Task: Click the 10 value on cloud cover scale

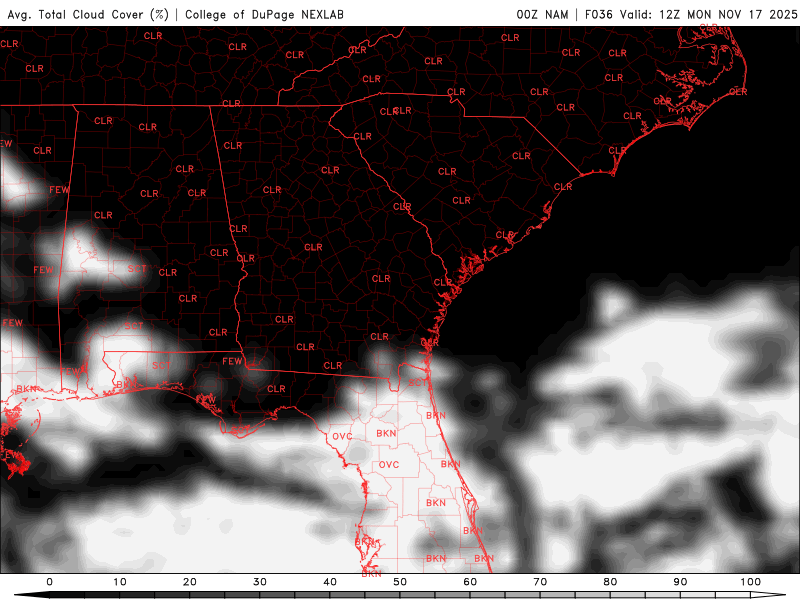Action: [119, 582]
